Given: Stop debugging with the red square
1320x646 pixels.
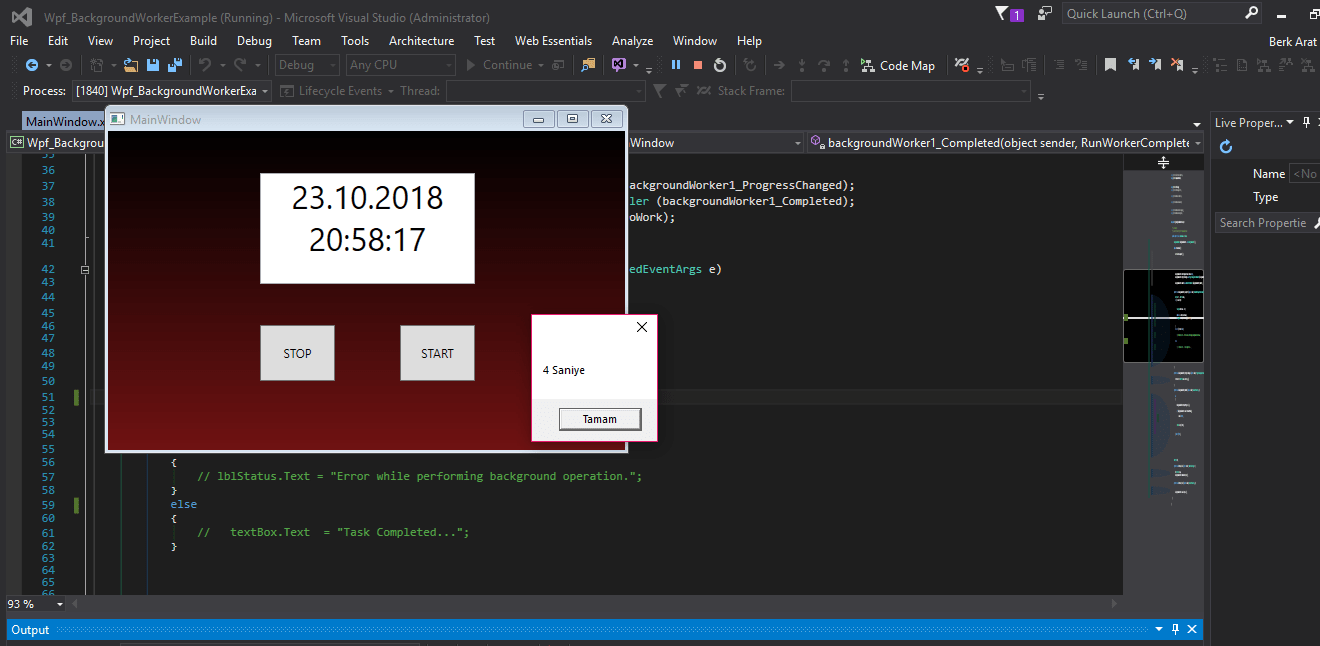Looking at the screenshot, I should (x=698, y=65).
